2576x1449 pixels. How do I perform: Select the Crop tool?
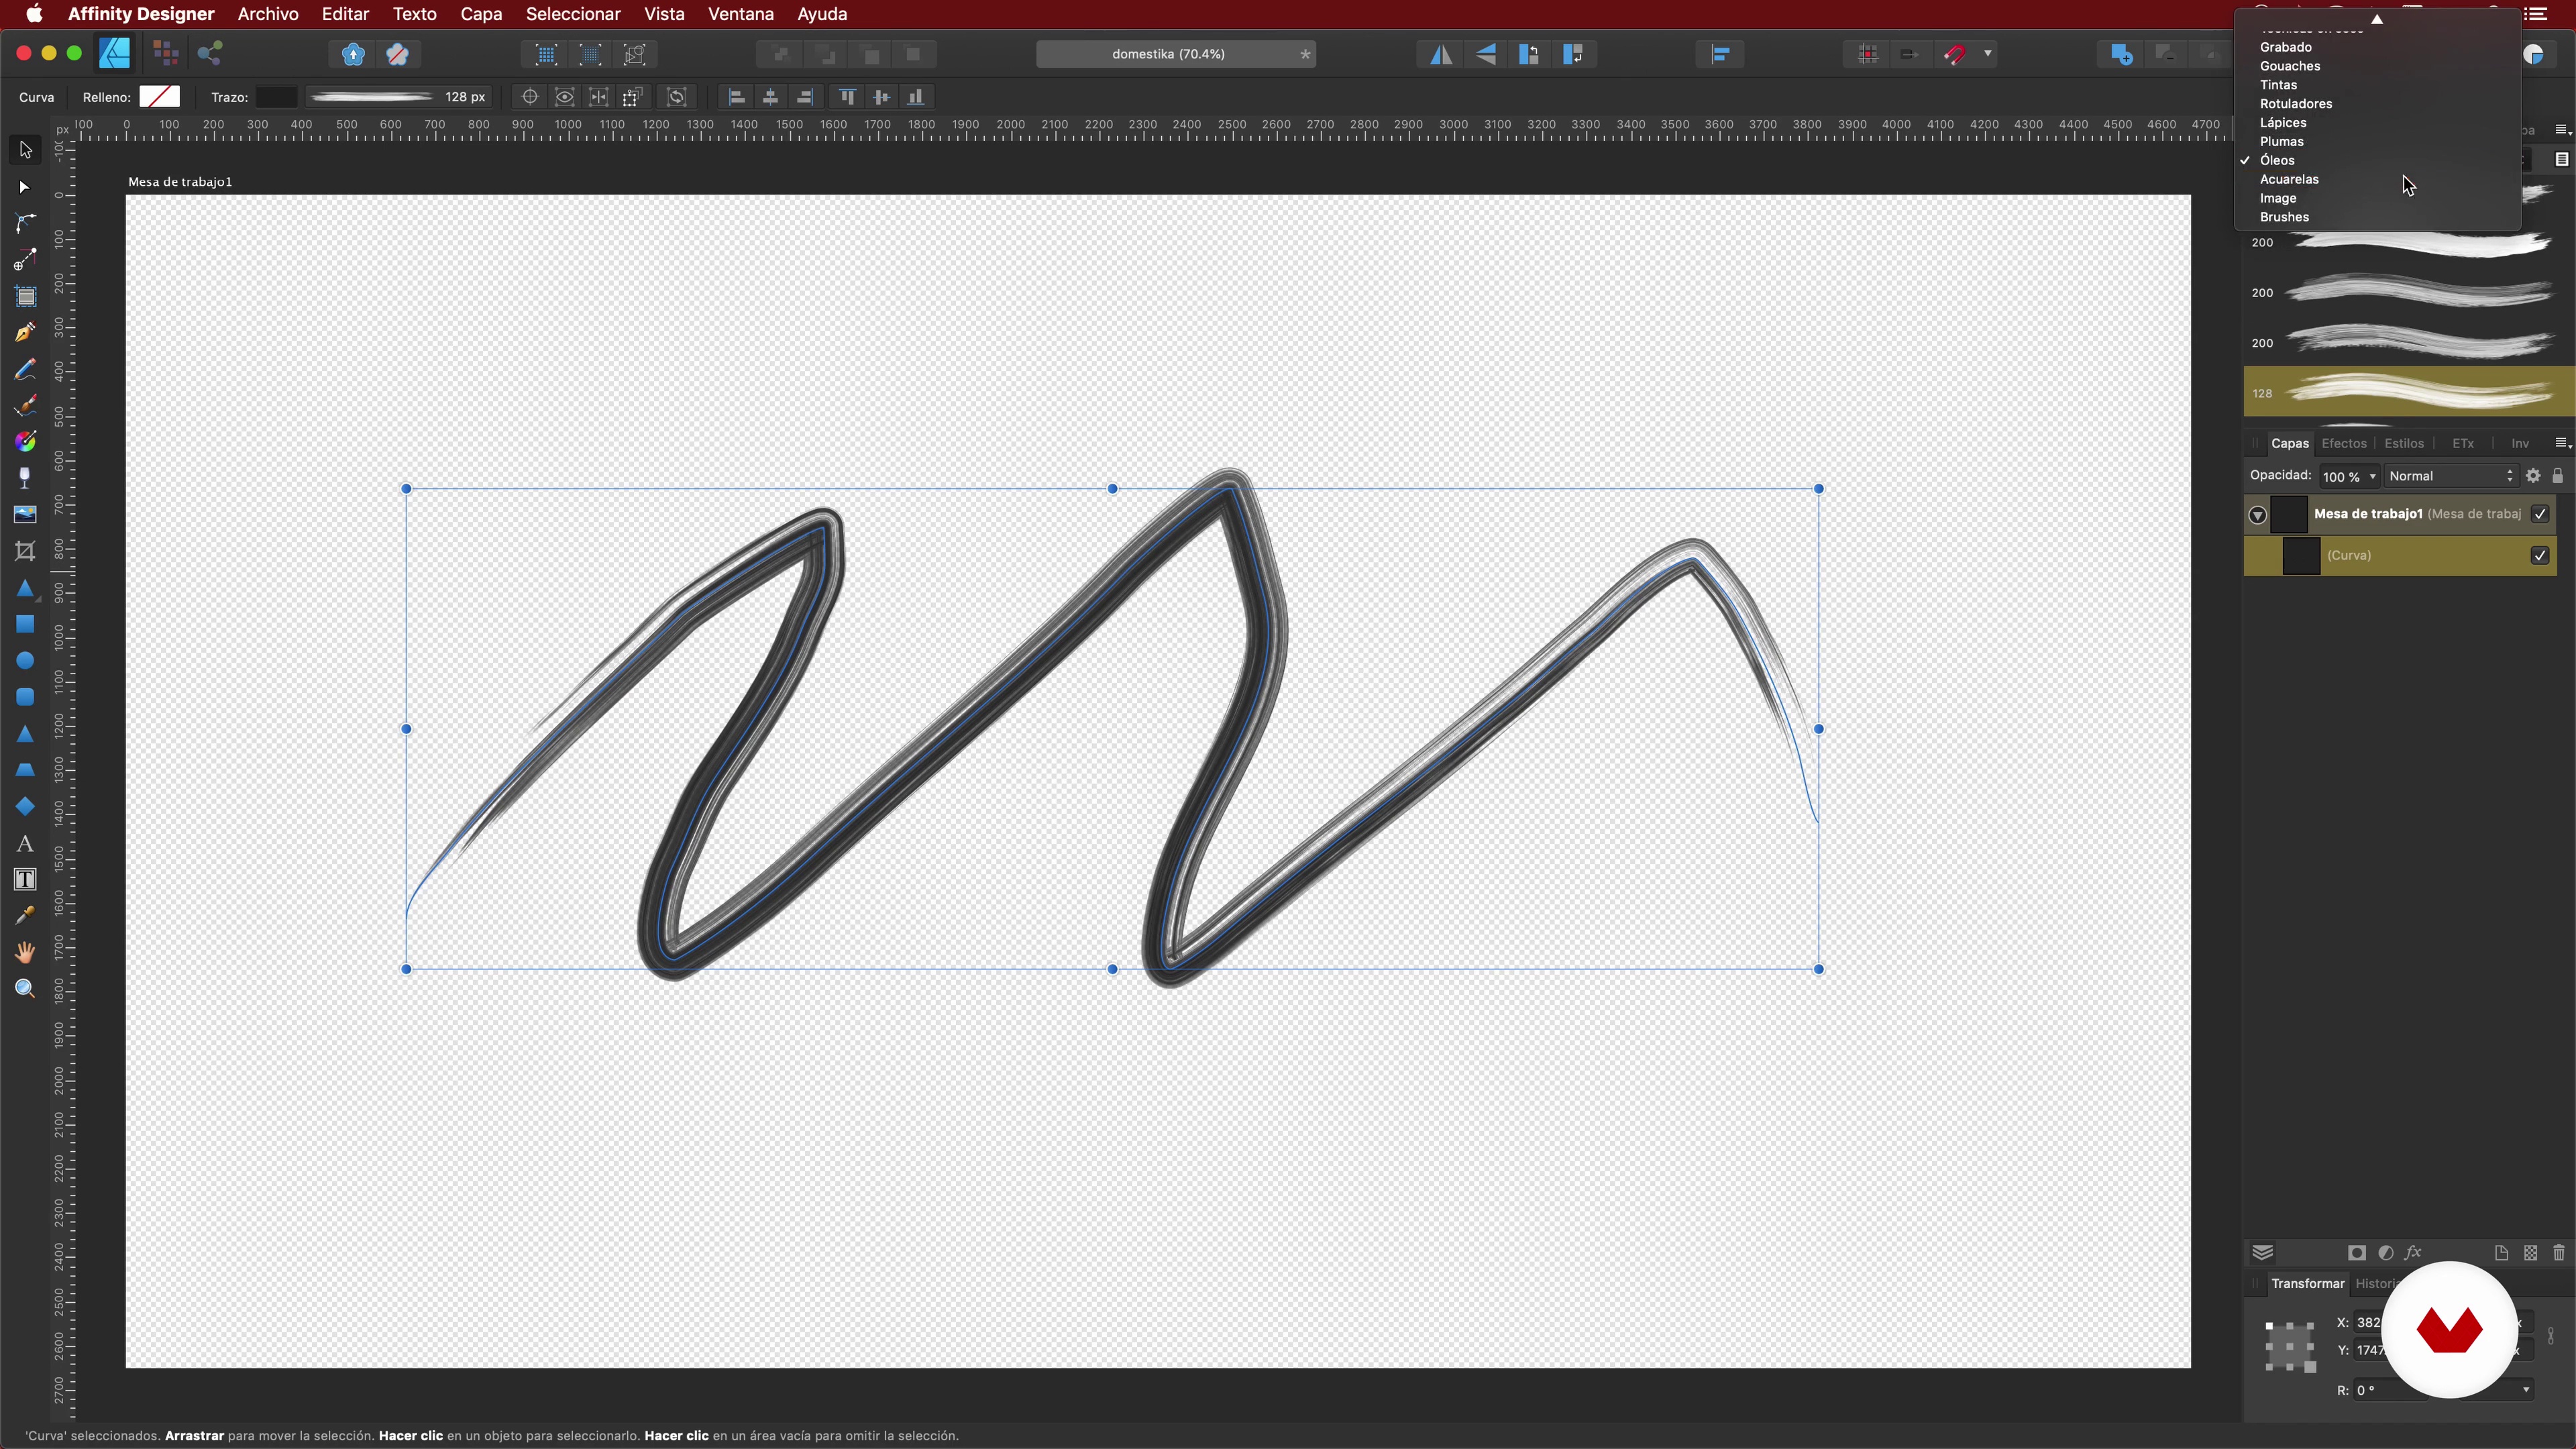[25, 551]
